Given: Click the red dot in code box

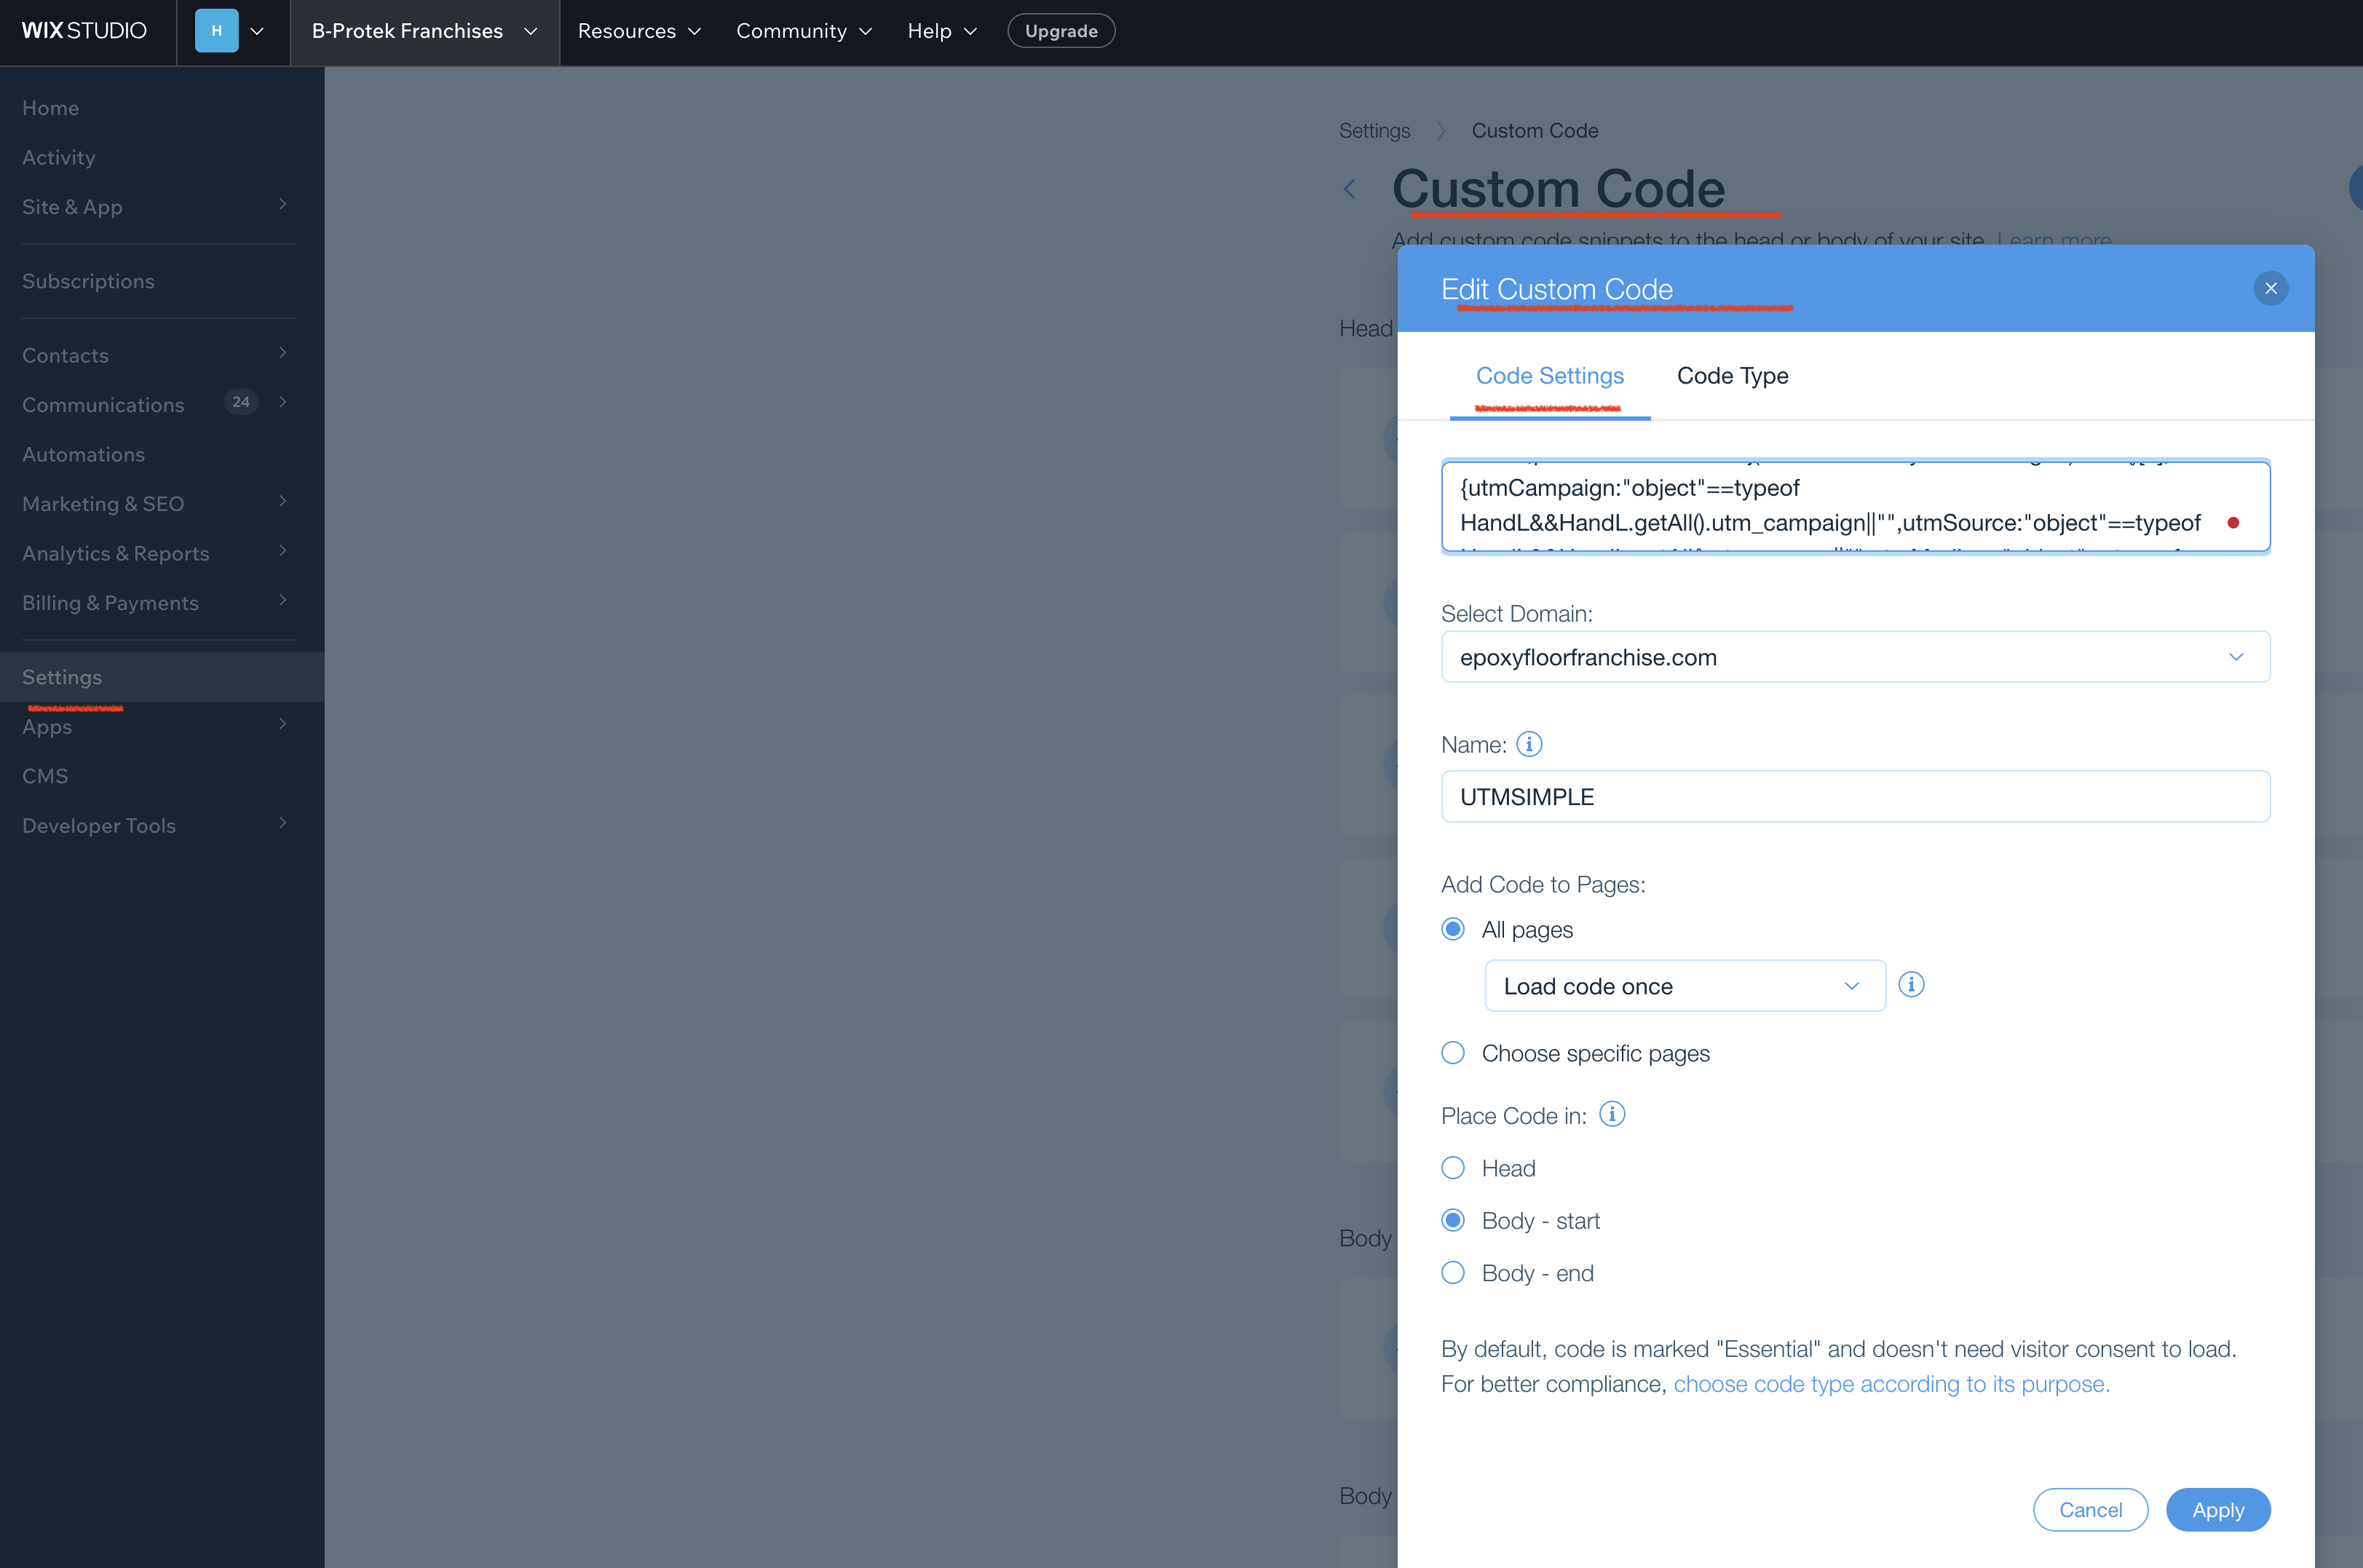Looking at the screenshot, I should [2233, 523].
